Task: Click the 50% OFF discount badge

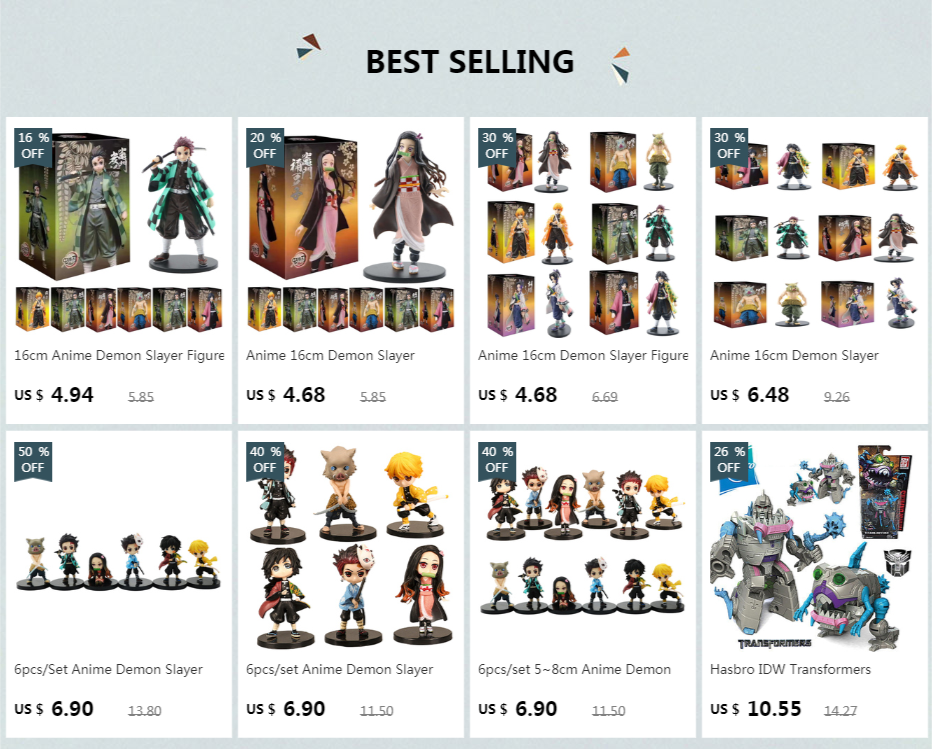Action: 33,461
